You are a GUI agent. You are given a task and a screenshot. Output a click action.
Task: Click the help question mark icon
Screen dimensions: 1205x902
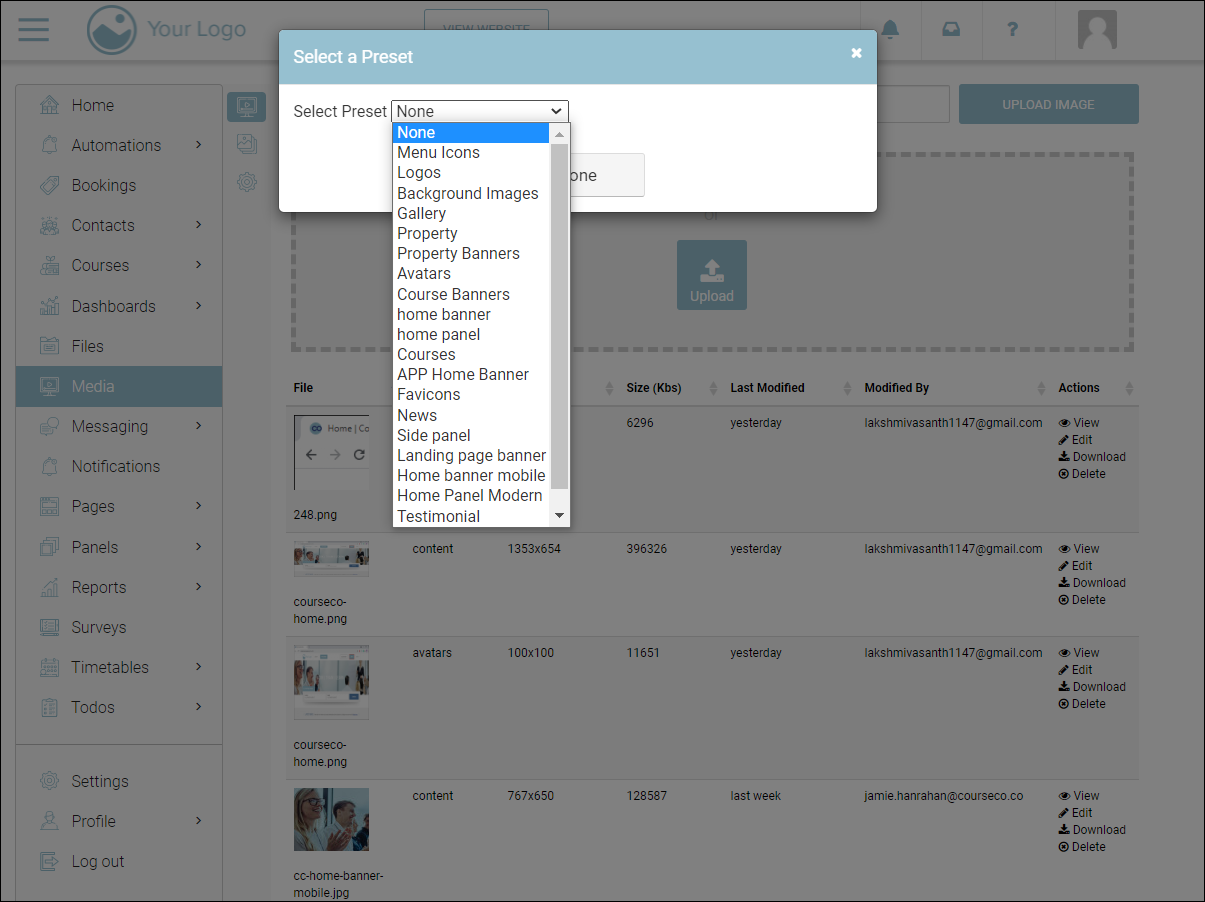[1012, 29]
